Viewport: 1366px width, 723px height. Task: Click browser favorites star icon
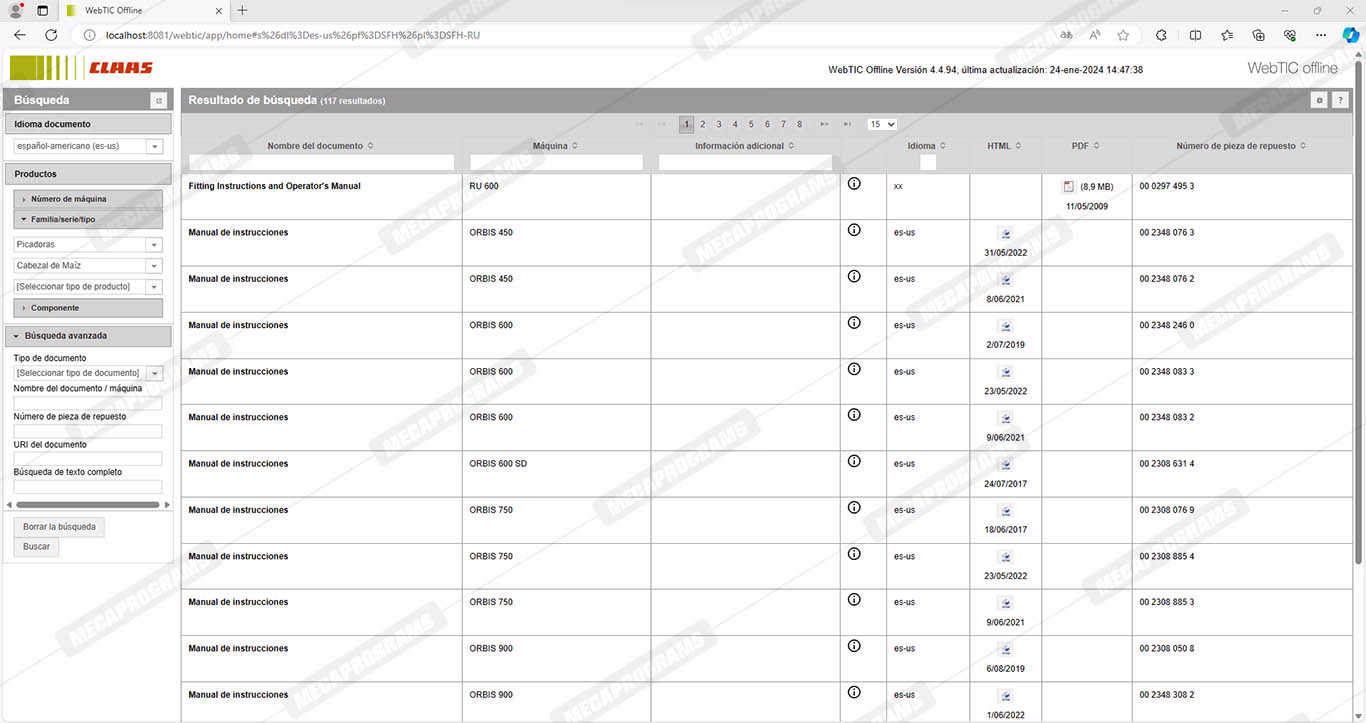tap(1123, 35)
